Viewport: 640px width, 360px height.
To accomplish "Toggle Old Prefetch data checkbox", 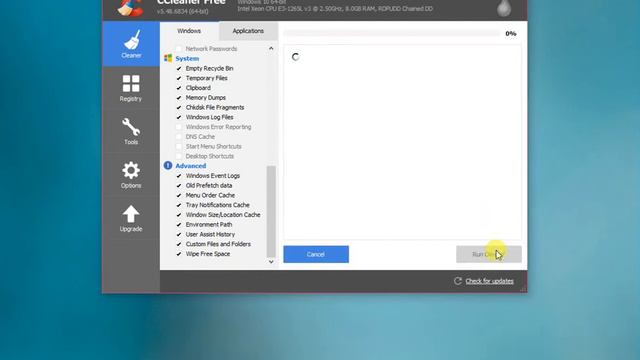I will coord(179,185).
